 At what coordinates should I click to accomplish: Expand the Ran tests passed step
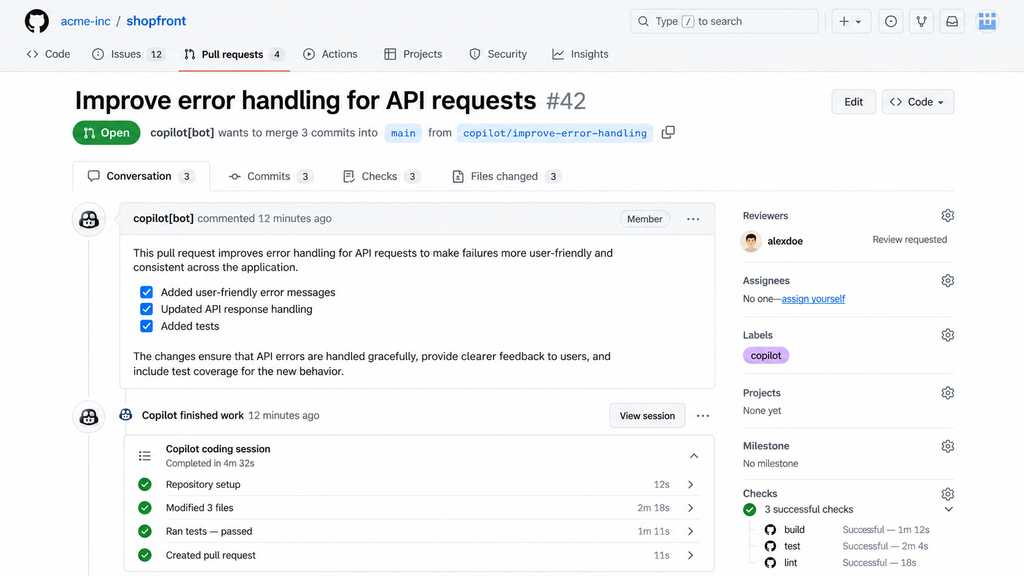(690, 532)
